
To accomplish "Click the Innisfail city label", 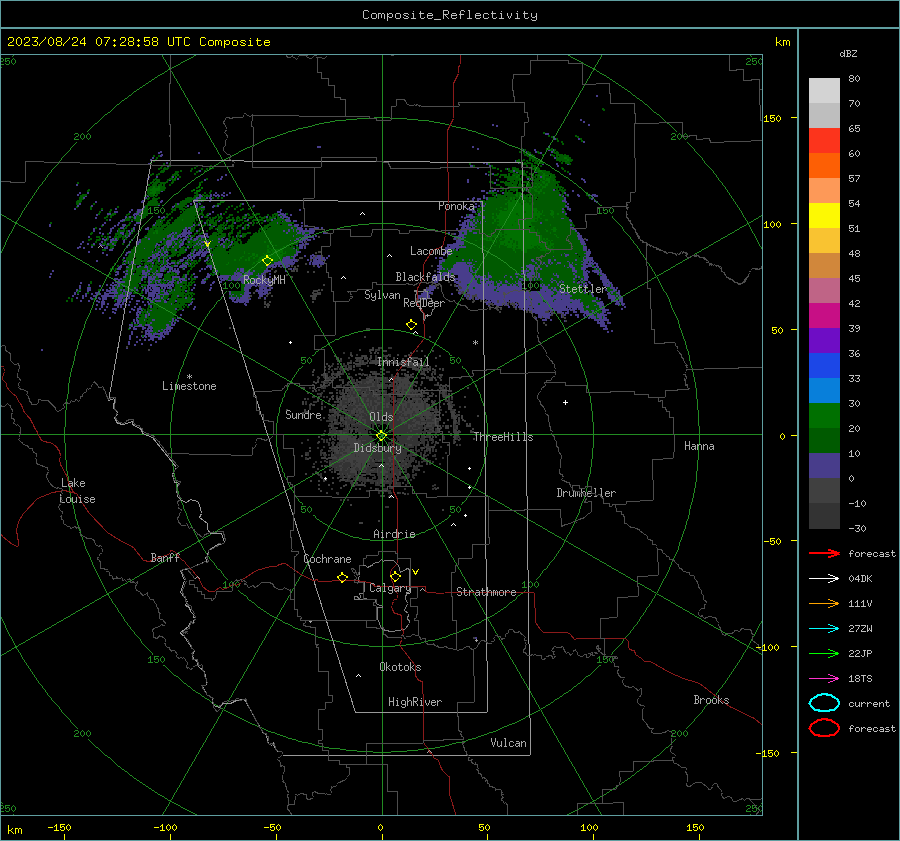I will coord(403,362).
